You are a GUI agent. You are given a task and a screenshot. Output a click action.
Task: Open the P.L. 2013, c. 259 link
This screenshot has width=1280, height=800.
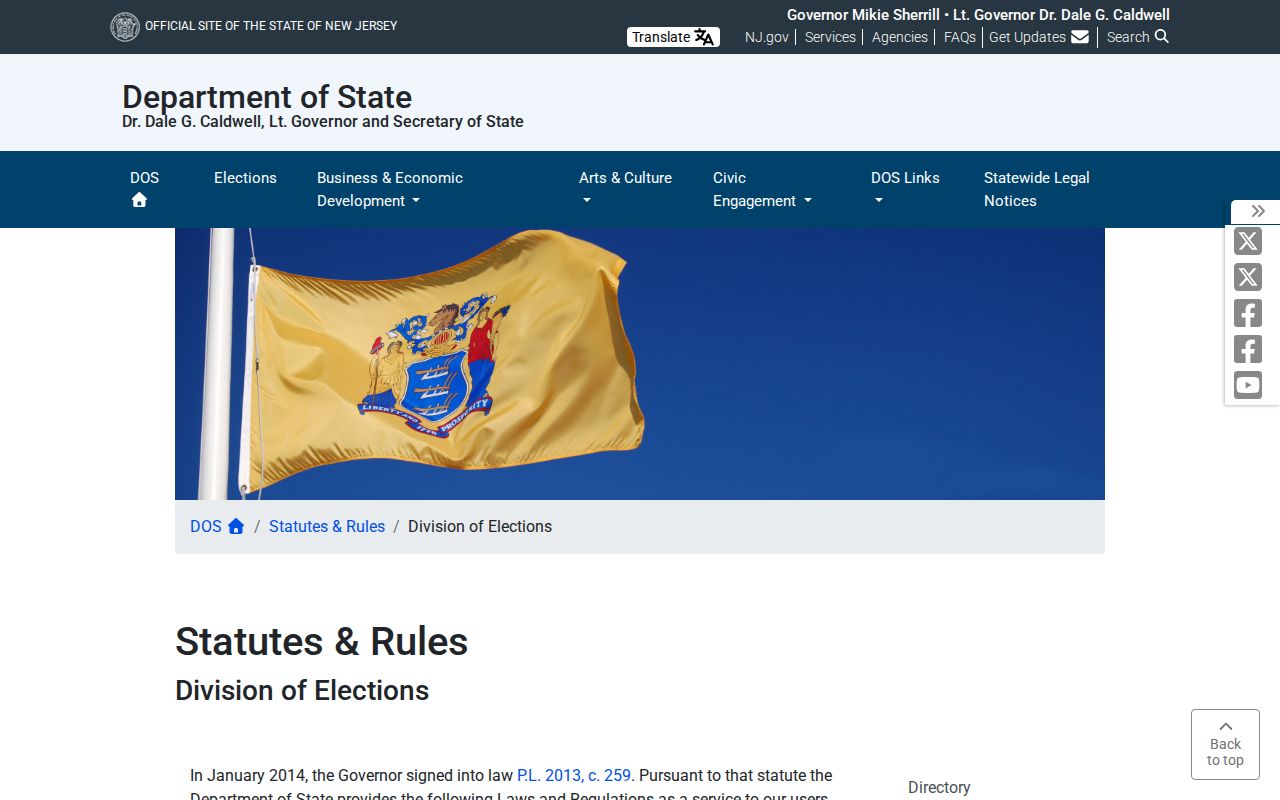click(x=574, y=775)
